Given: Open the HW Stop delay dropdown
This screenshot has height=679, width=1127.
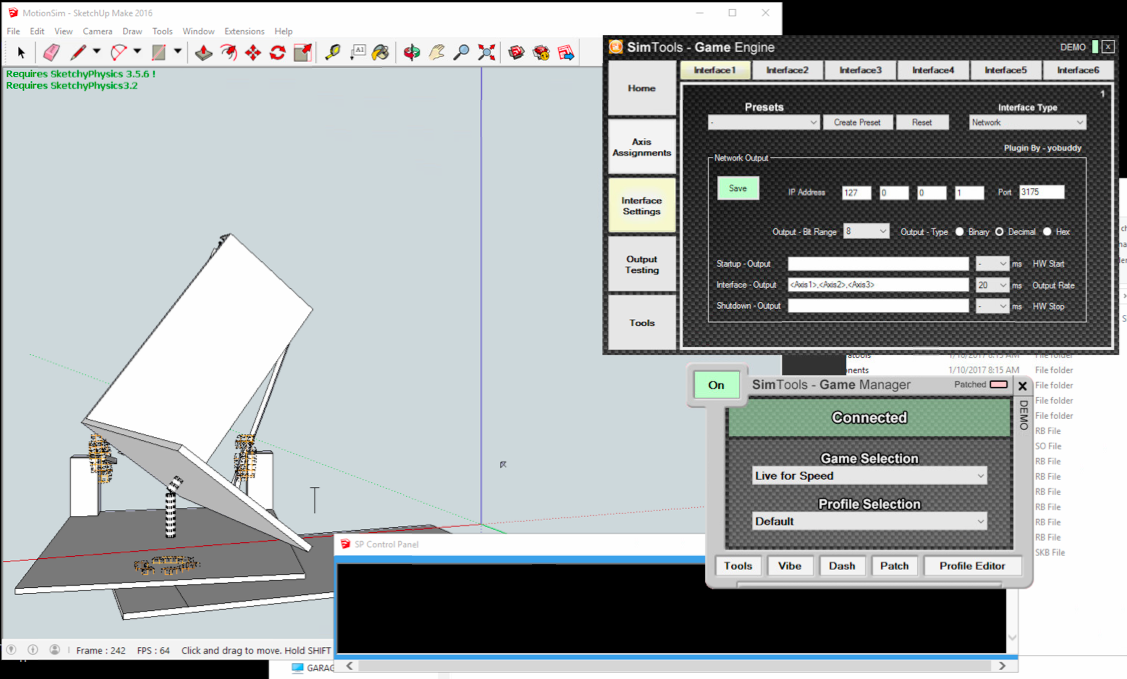Looking at the screenshot, I should click(992, 306).
